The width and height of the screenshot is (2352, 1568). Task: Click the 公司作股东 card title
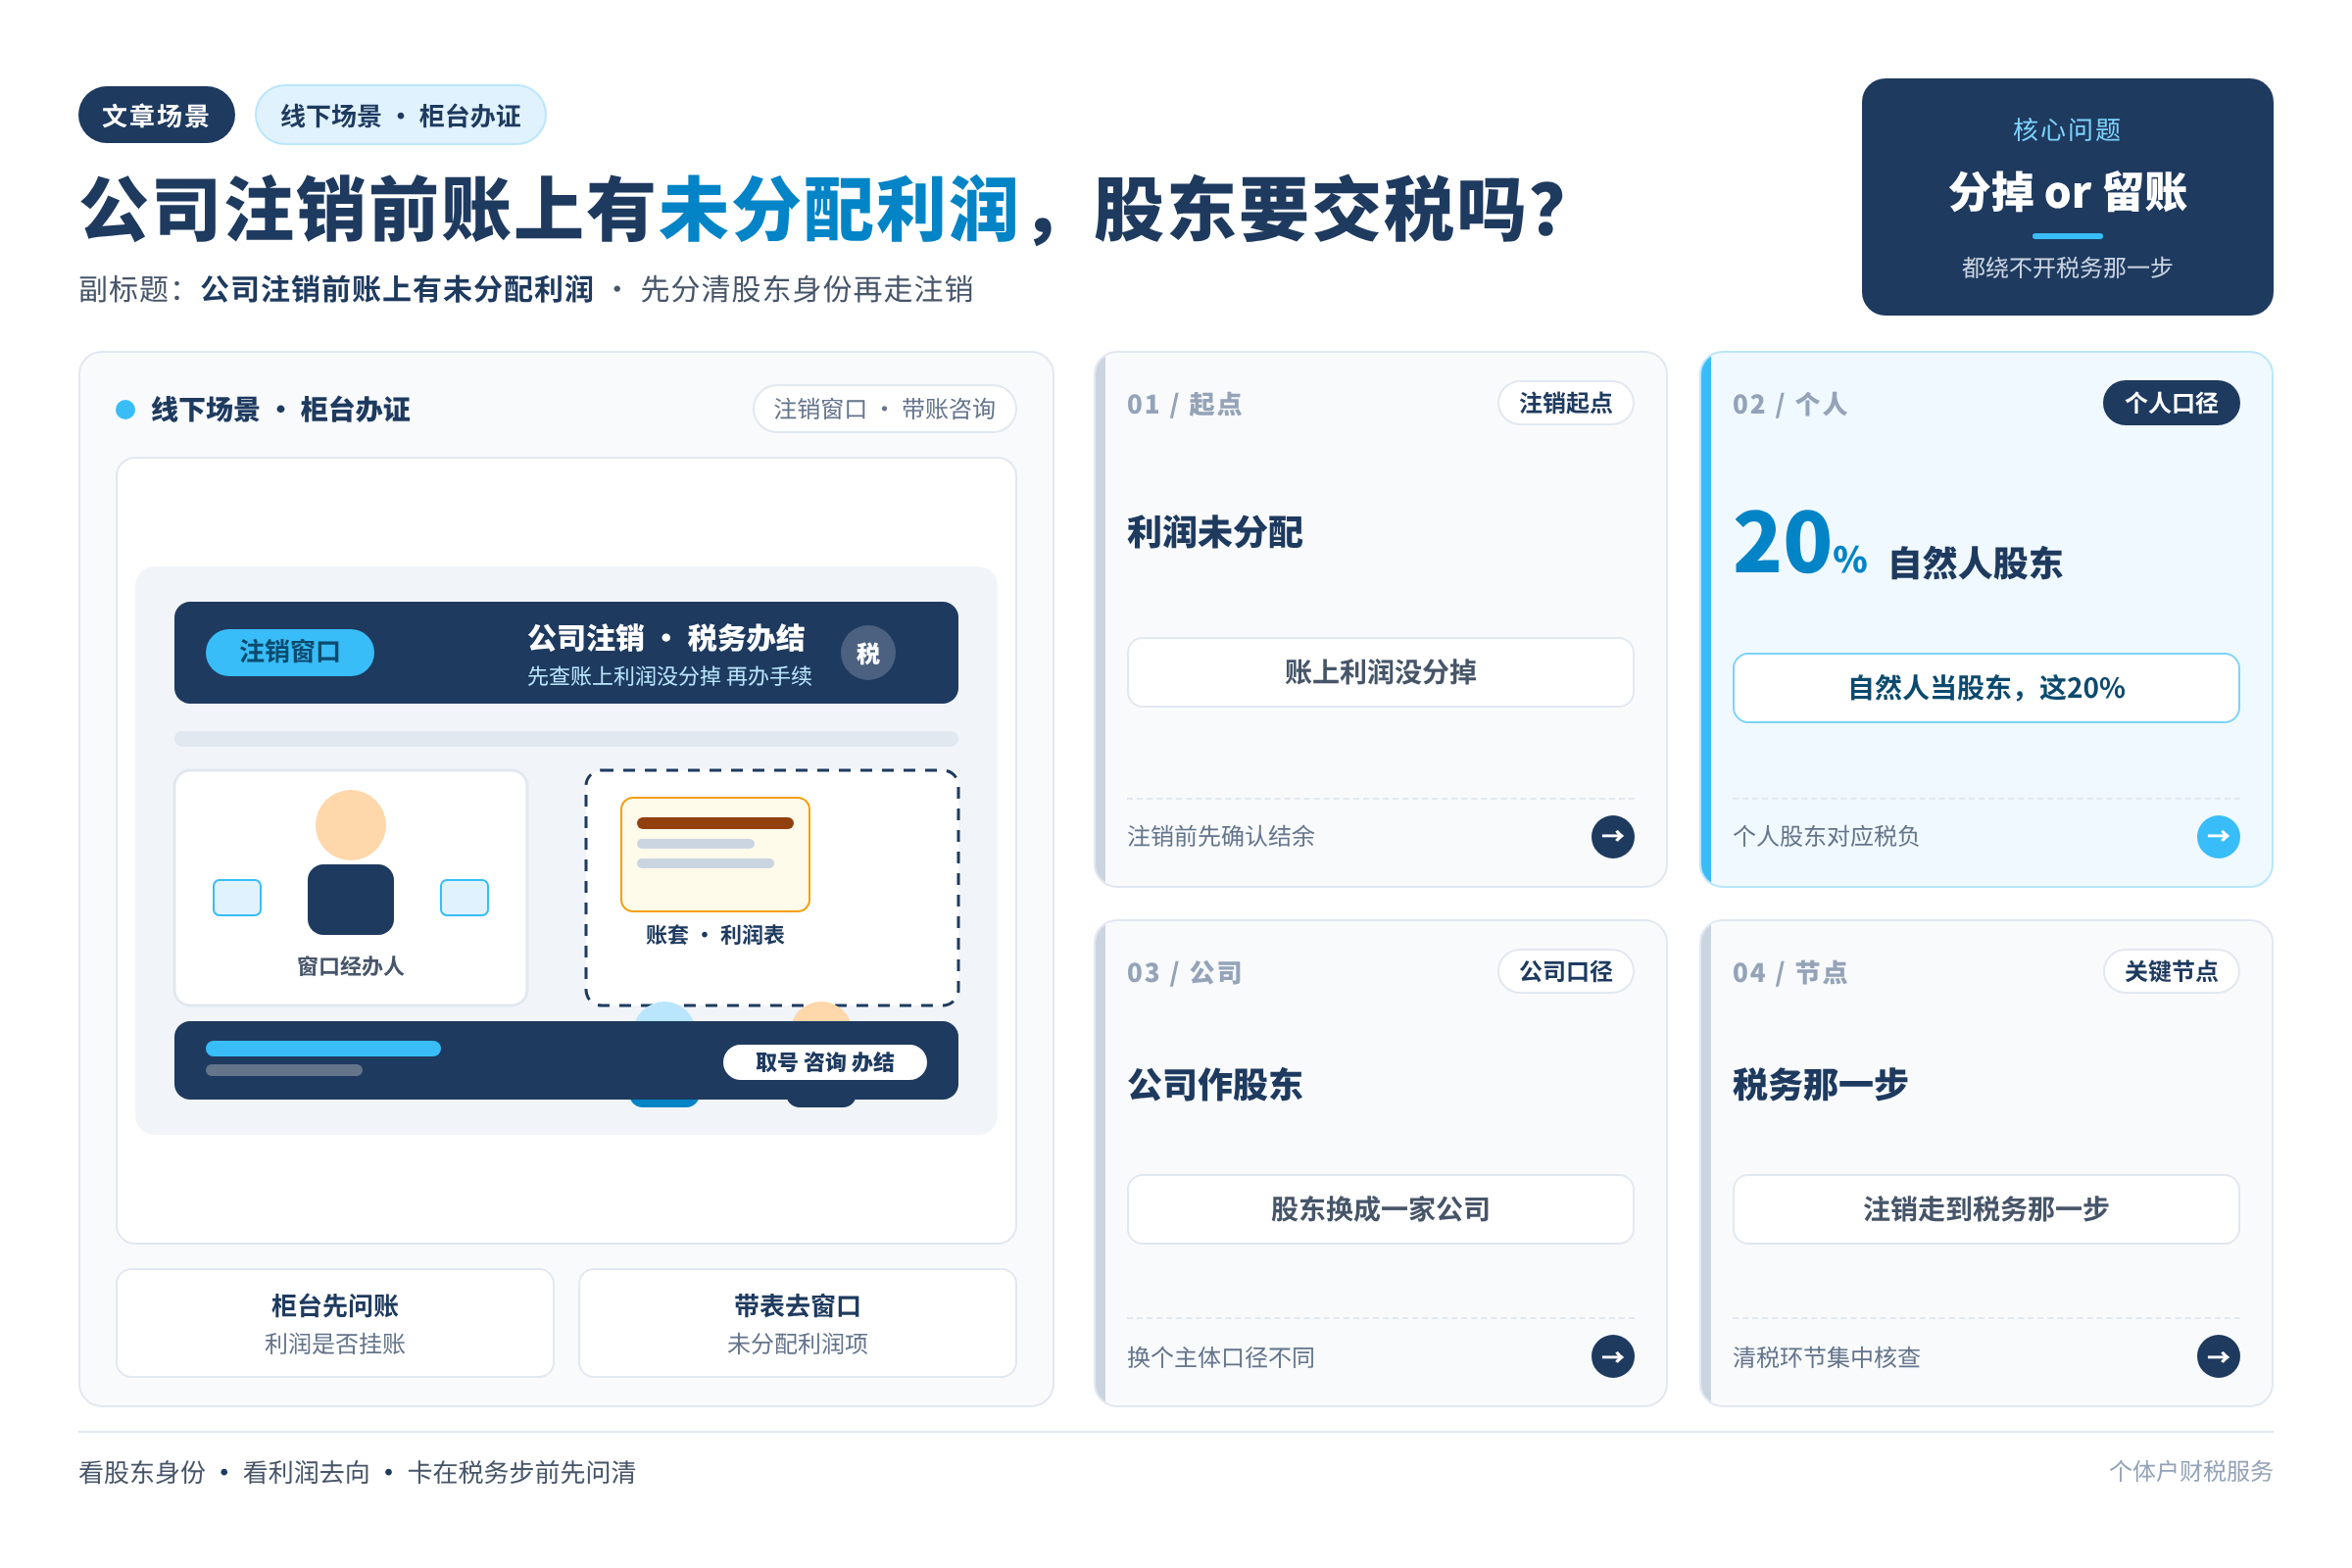(1214, 1084)
